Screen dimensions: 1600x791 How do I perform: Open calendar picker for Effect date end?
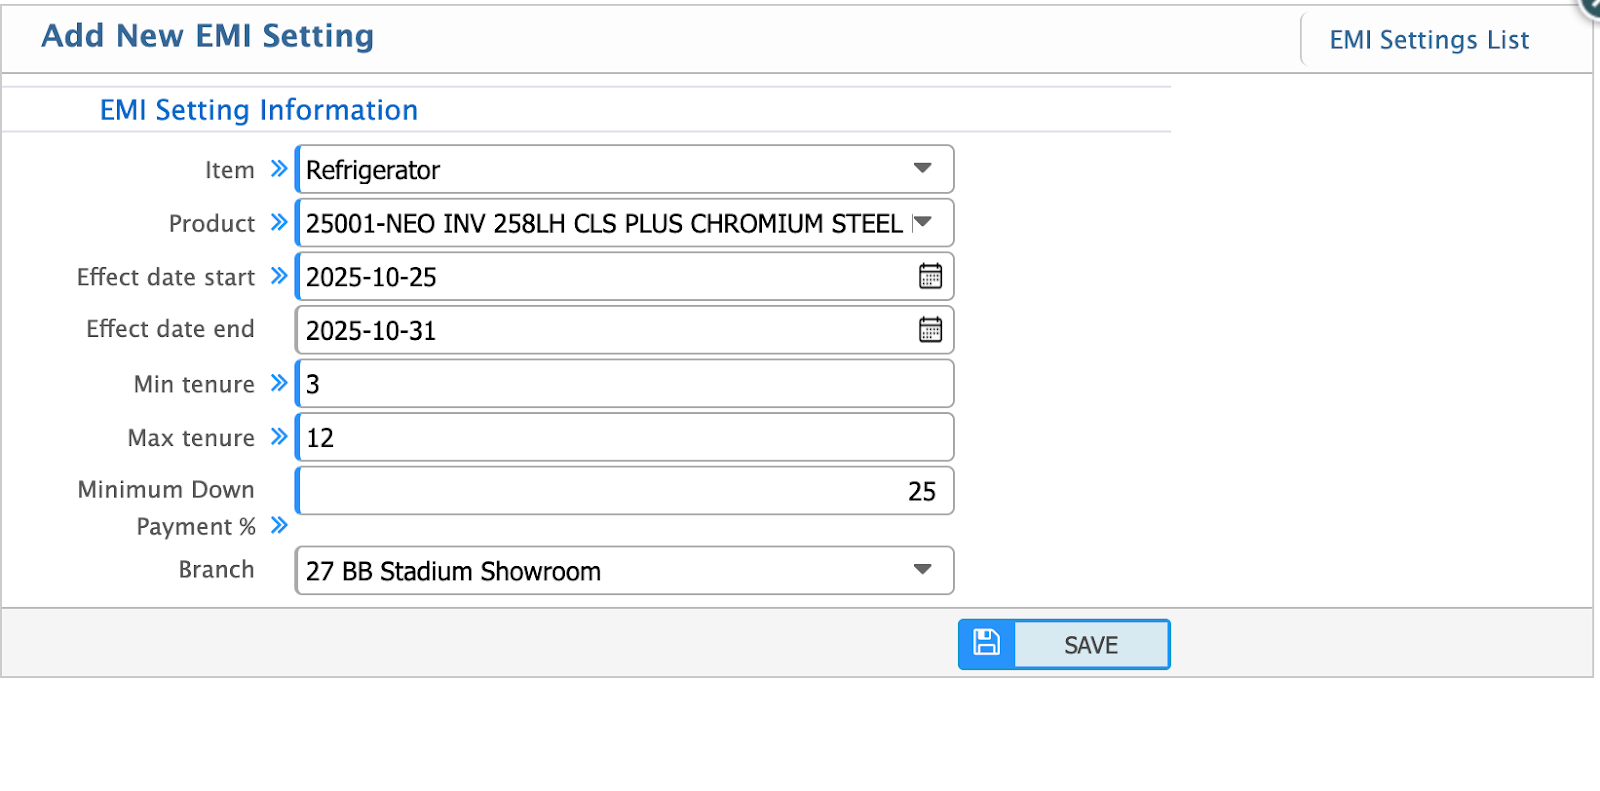930,329
